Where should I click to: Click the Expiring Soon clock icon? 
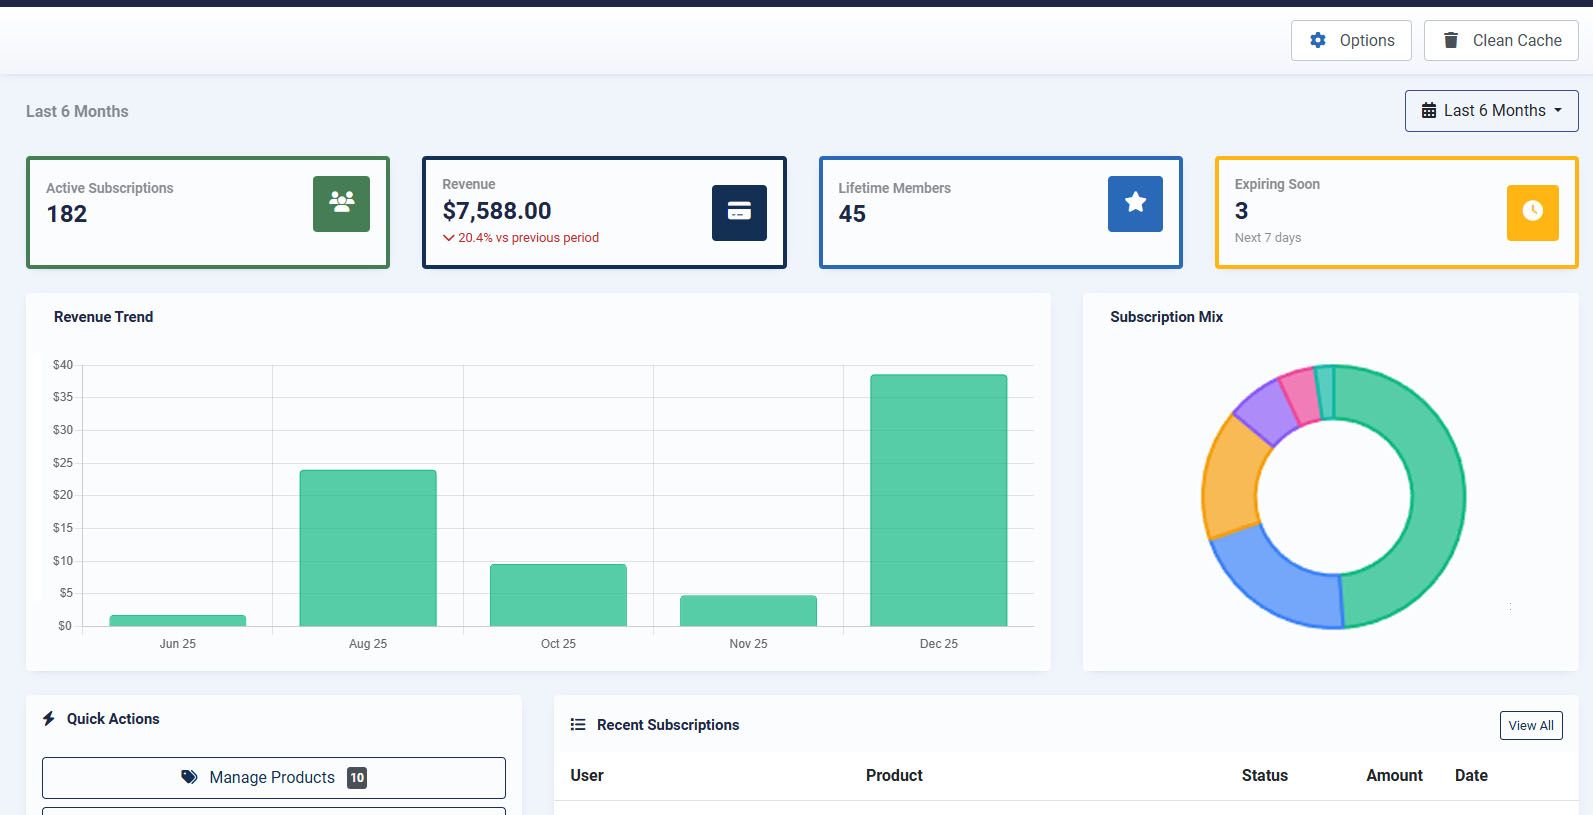click(x=1532, y=212)
